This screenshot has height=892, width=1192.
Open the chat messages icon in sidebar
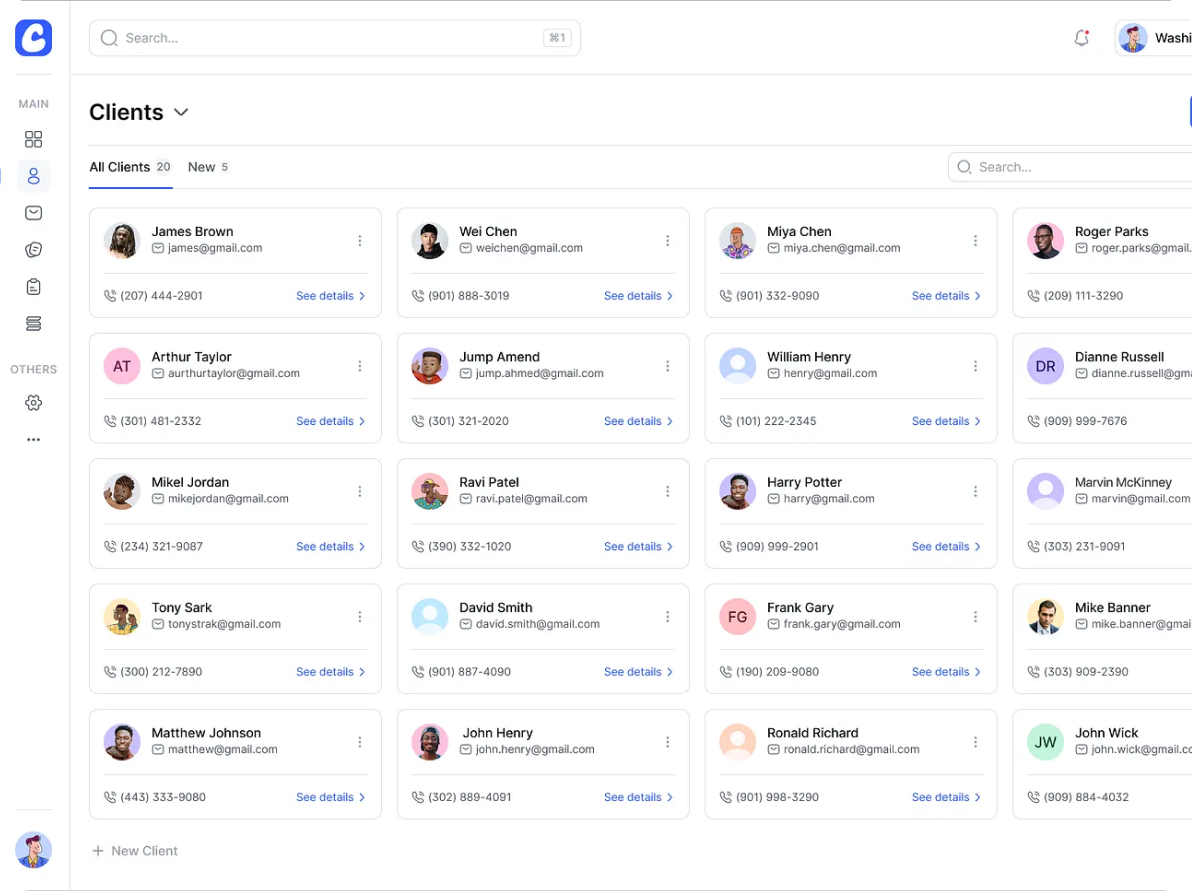(x=33, y=249)
